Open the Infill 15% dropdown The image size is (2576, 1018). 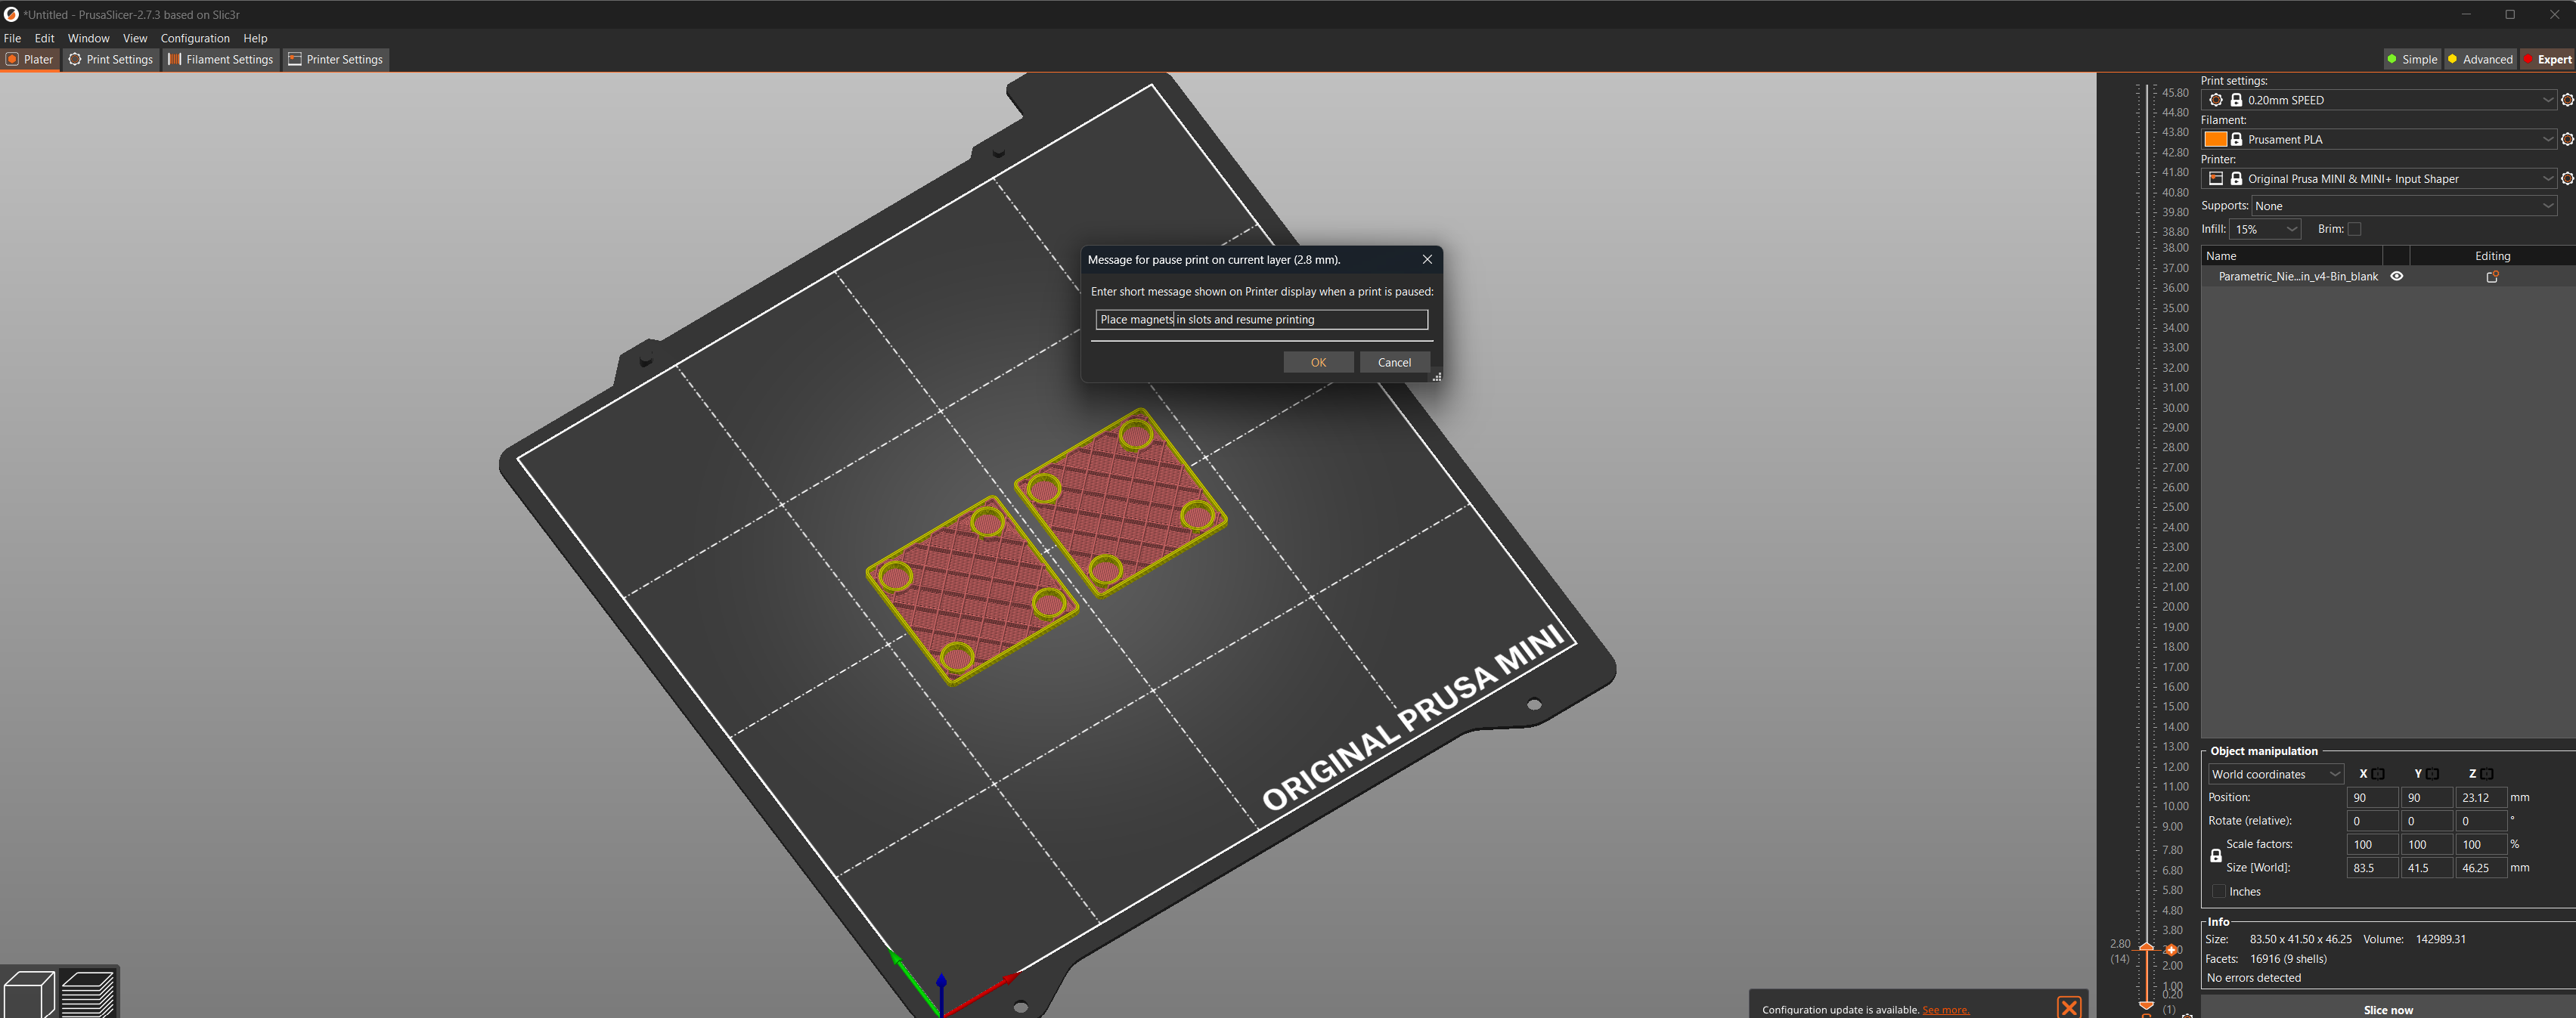click(2265, 229)
